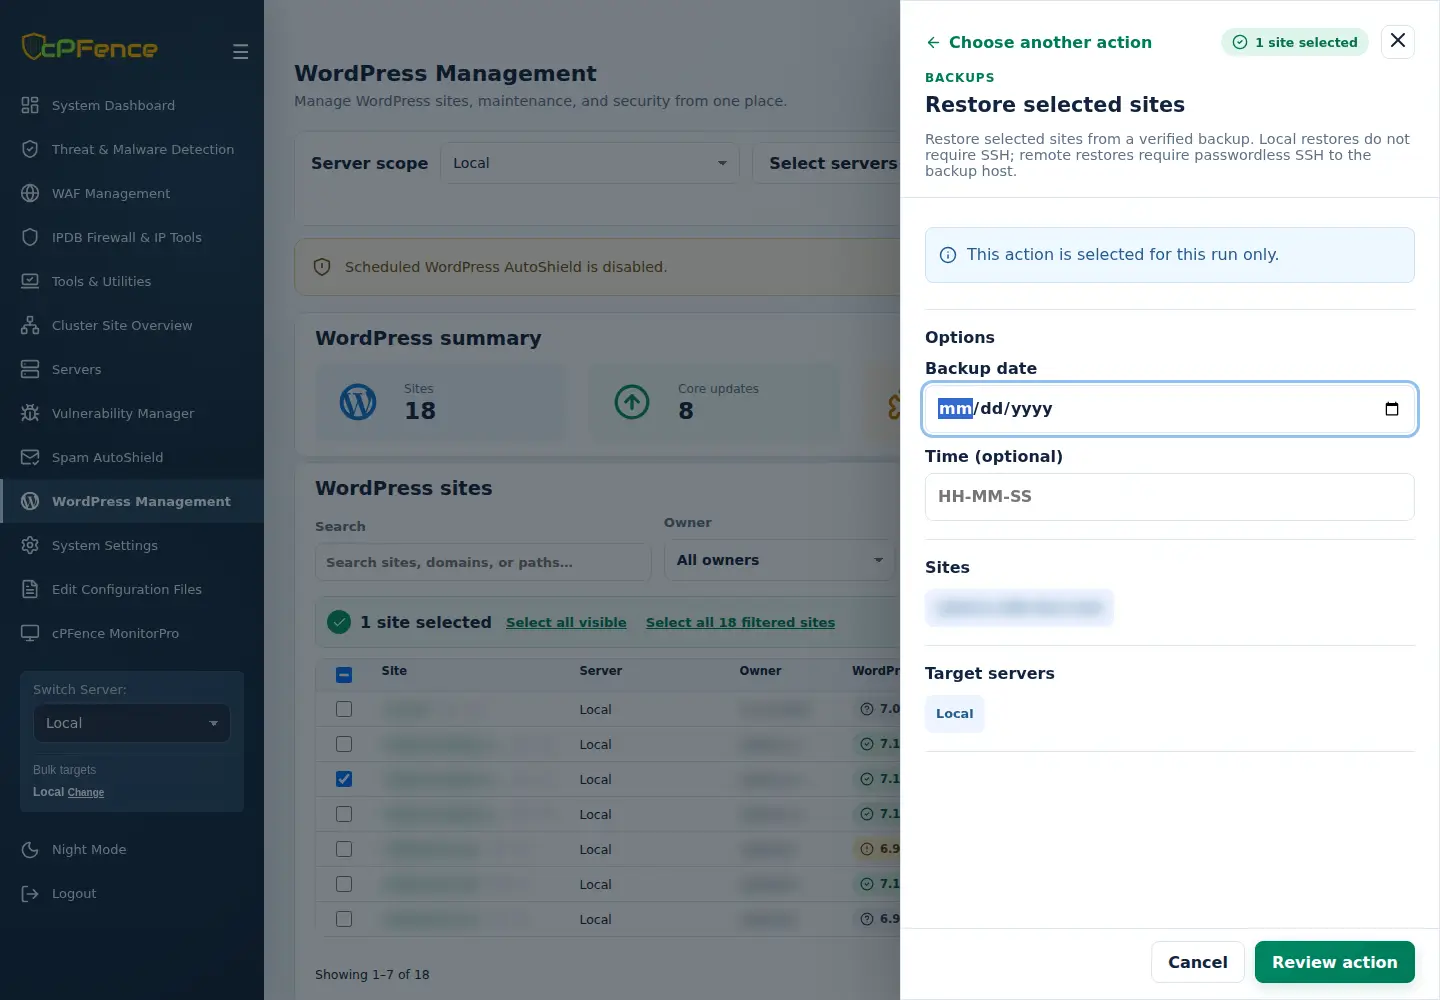Click the Vulnerability Manager bug icon

pyautogui.click(x=30, y=413)
